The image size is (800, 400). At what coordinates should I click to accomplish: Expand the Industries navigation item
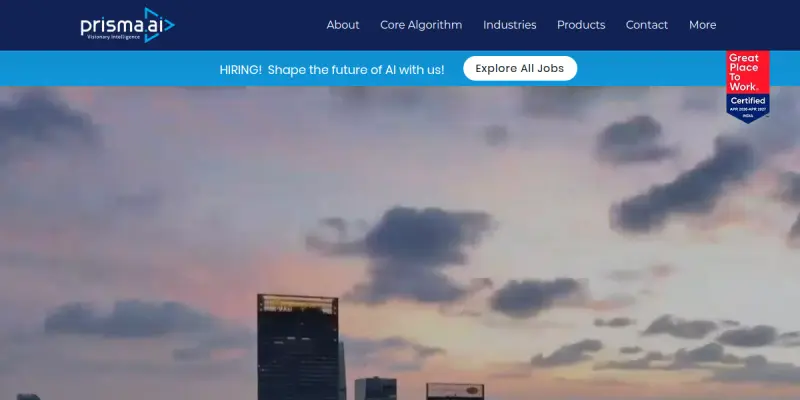510,25
